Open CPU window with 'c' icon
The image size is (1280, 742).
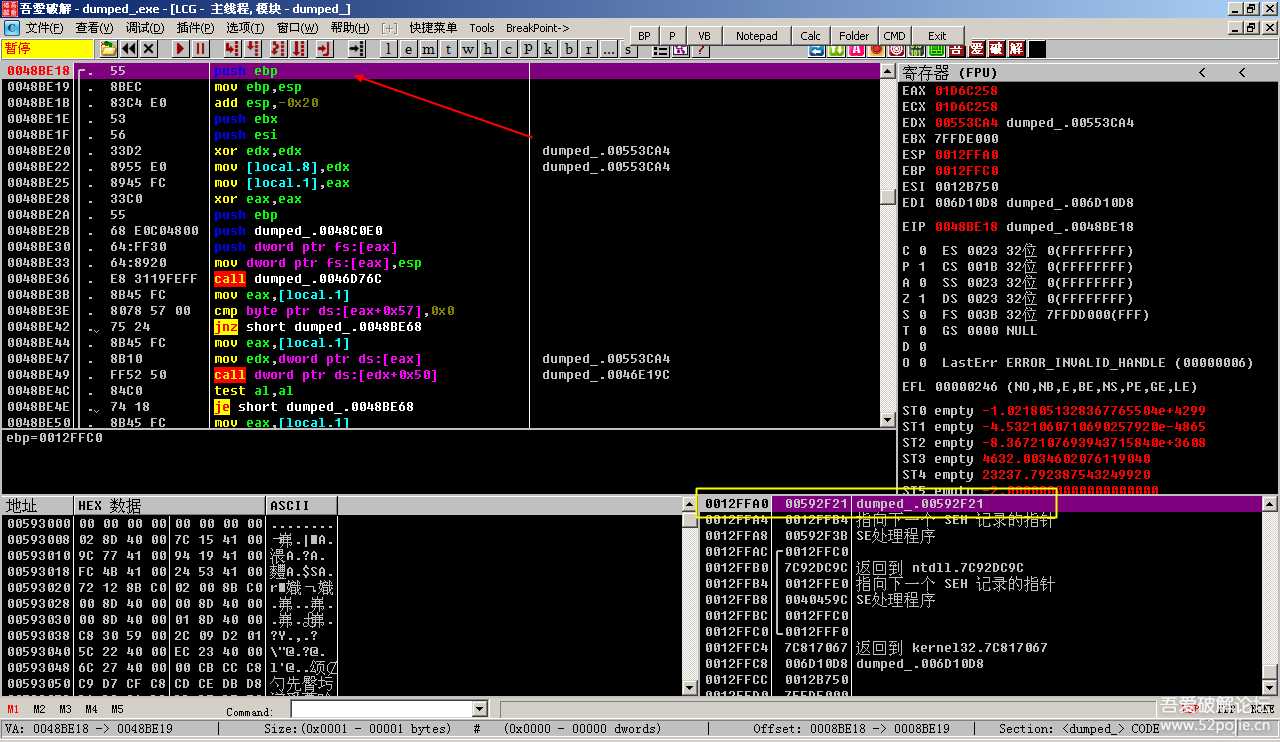tap(508, 49)
